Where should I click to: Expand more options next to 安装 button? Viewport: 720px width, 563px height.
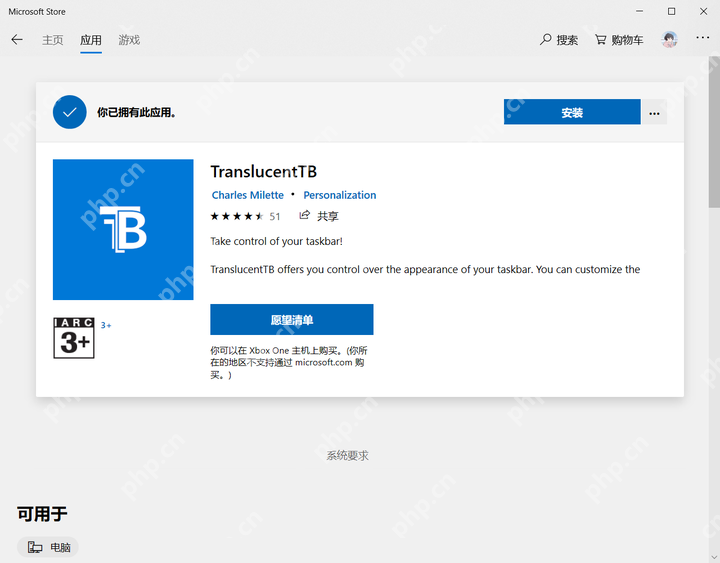(654, 112)
